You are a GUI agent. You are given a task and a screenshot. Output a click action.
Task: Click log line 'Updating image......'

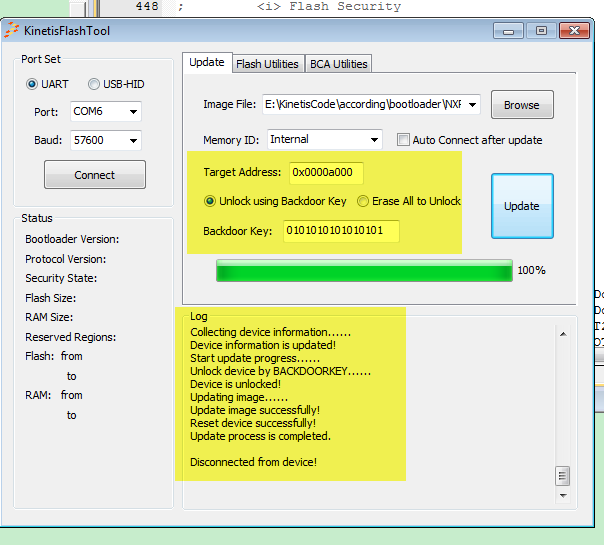coord(239,397)
